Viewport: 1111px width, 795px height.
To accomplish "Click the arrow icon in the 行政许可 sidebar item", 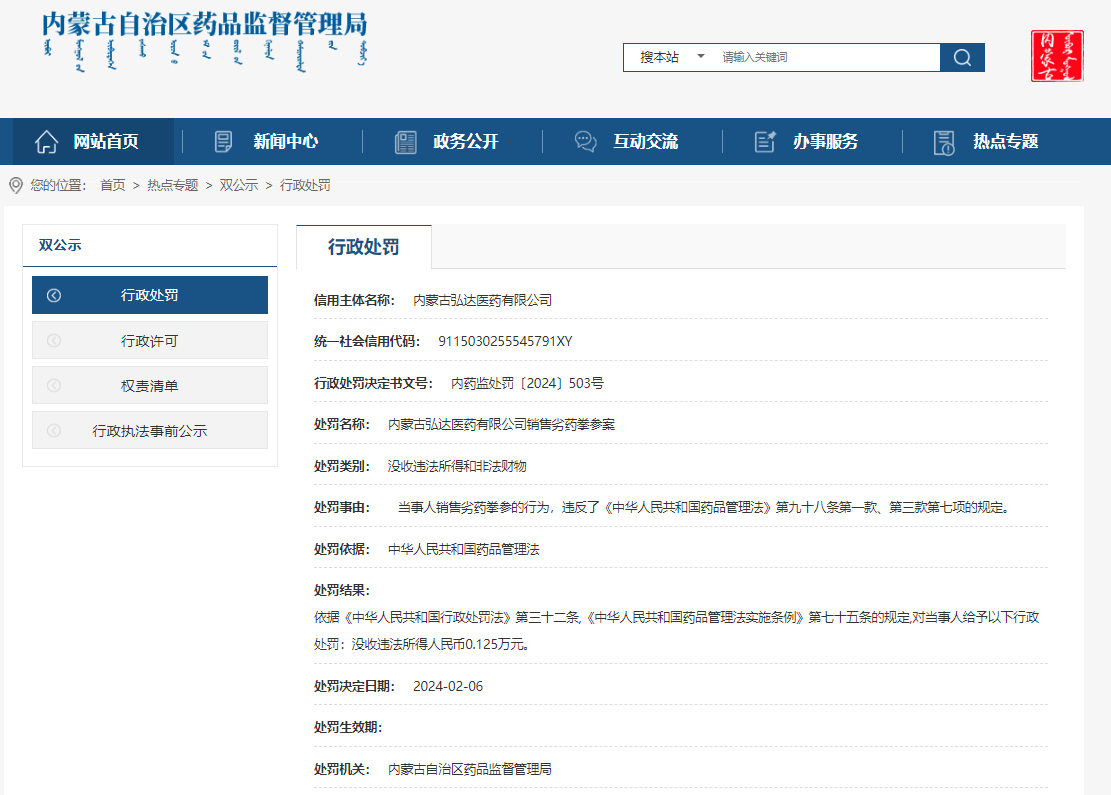I will pos(54,341).
